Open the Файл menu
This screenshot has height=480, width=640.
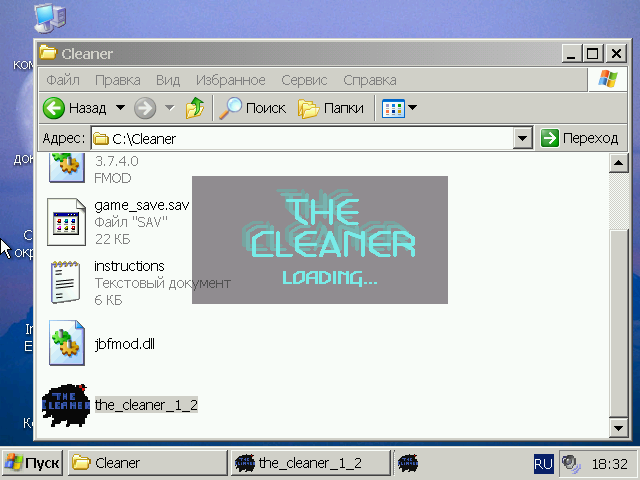63,80
